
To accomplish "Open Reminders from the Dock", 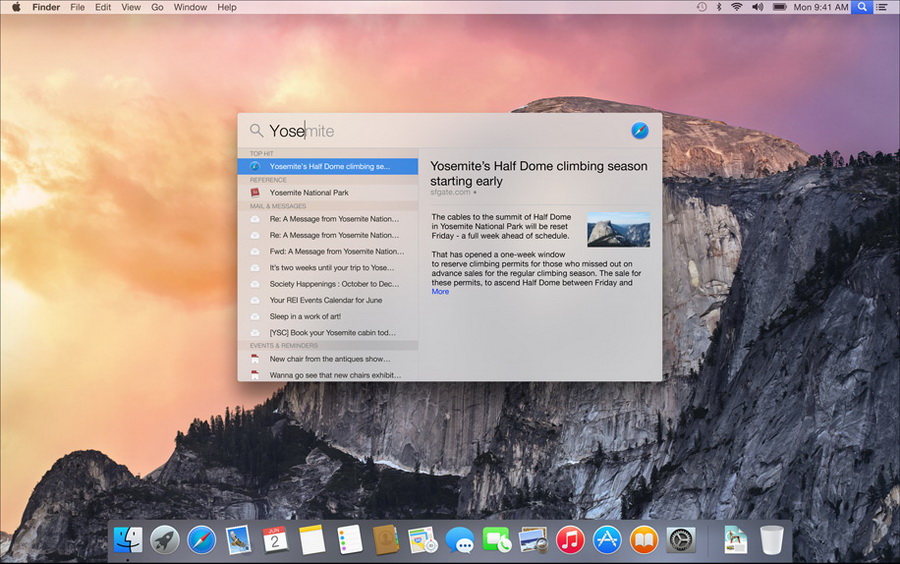I will tap(349, 540).
